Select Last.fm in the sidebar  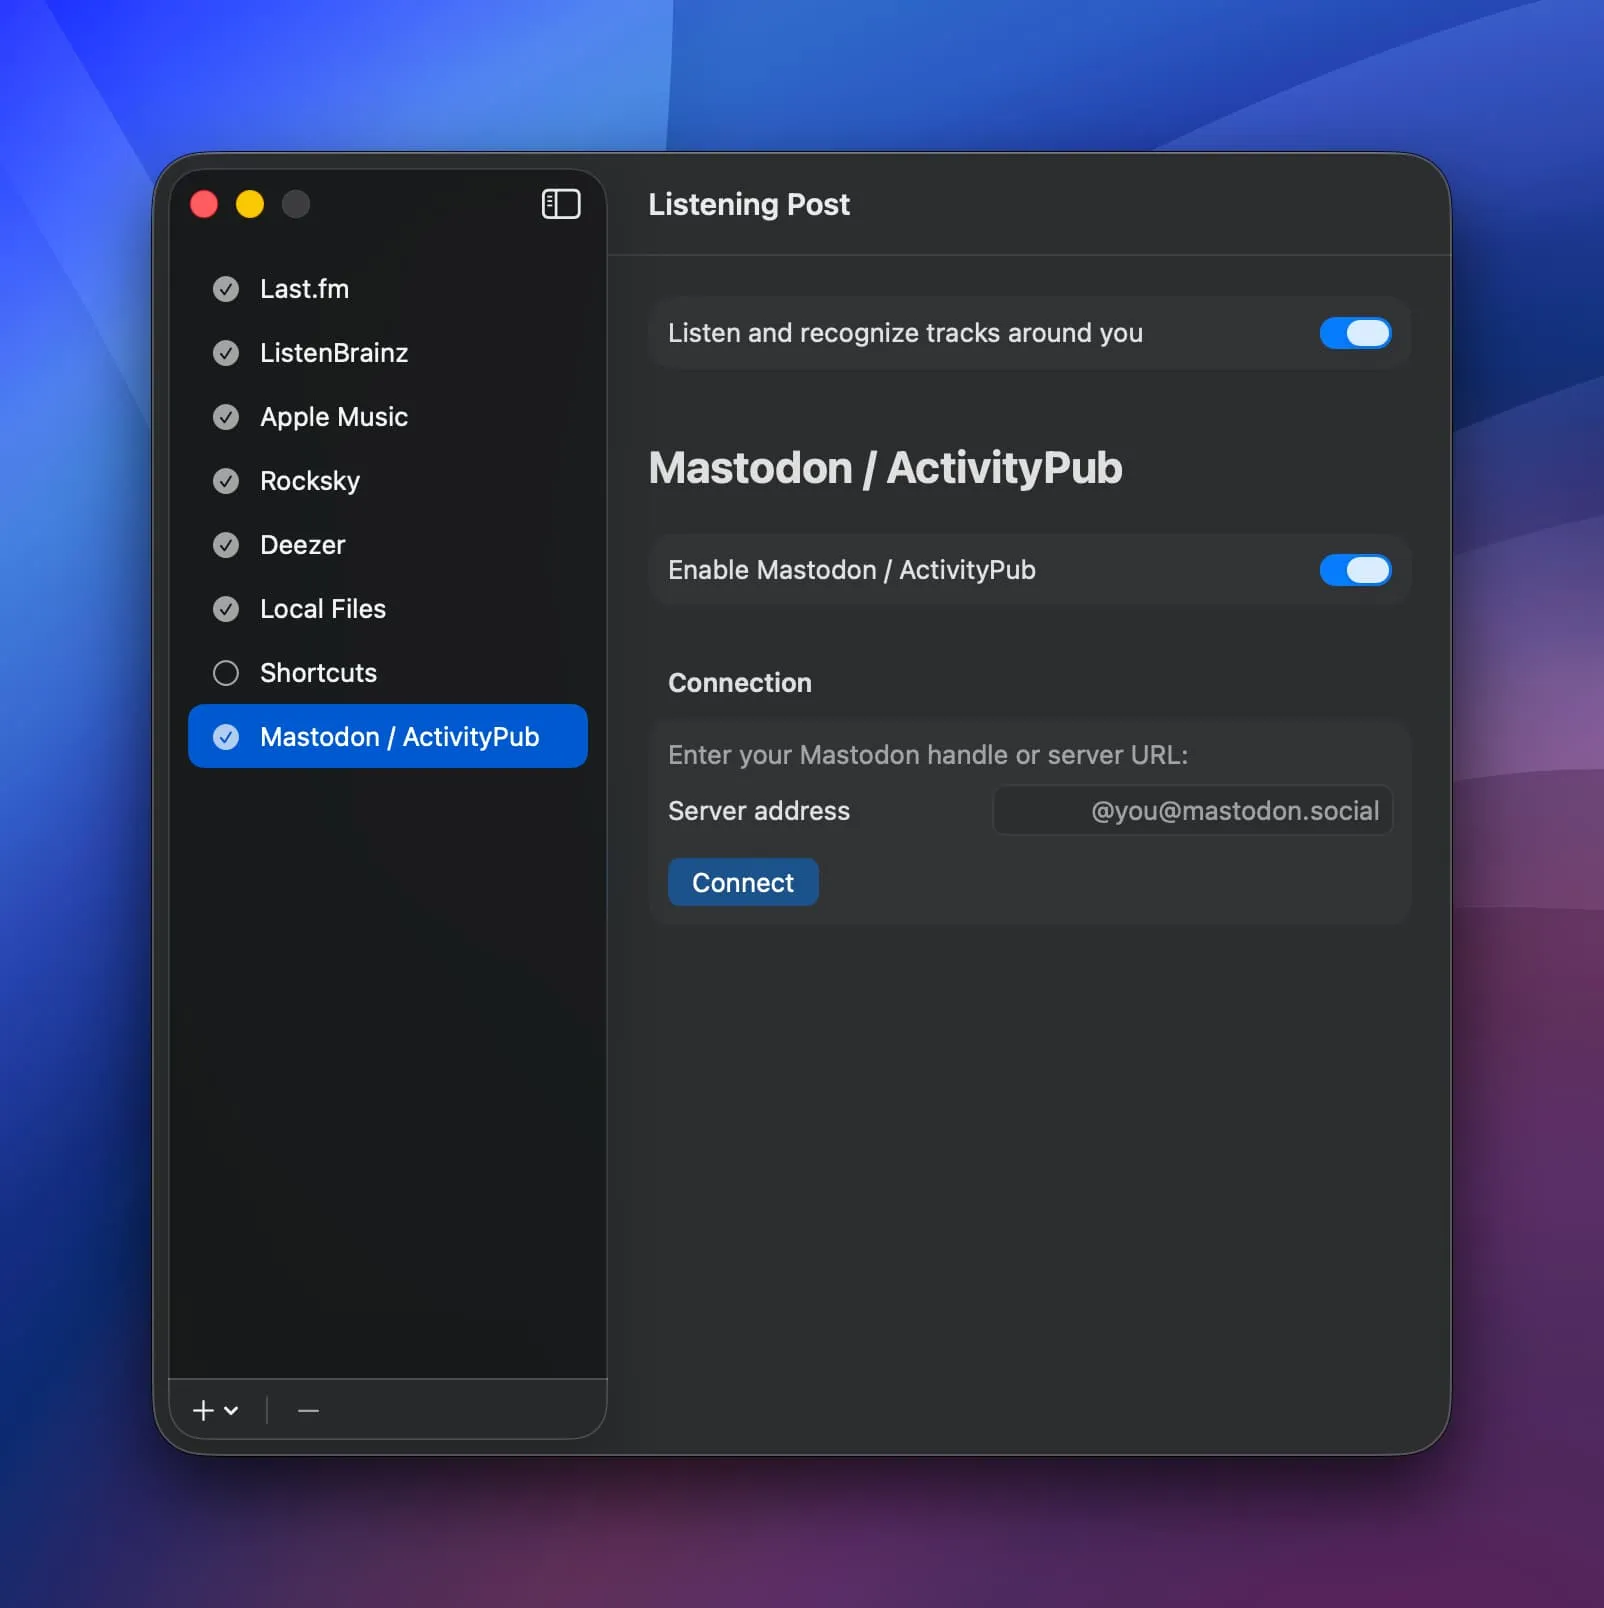pyautogui.click(x=304, y=289)
